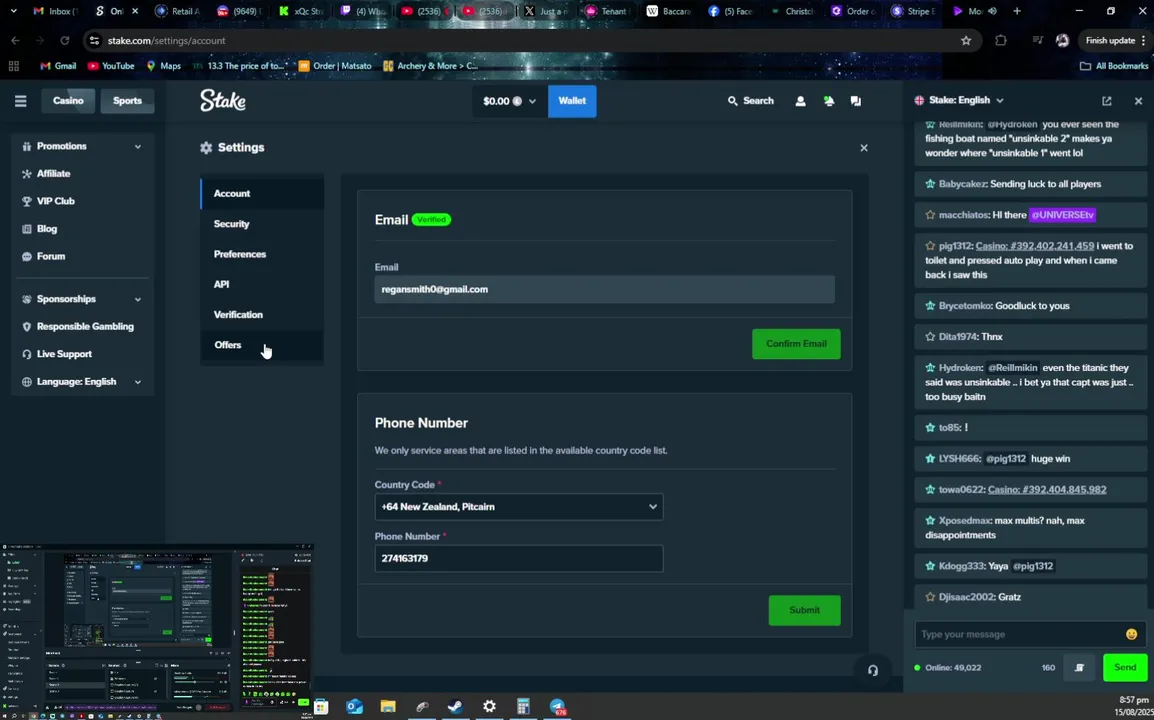Open Microsoft Store from the taskbar
Screen dimensions: 1154x720
321,707
